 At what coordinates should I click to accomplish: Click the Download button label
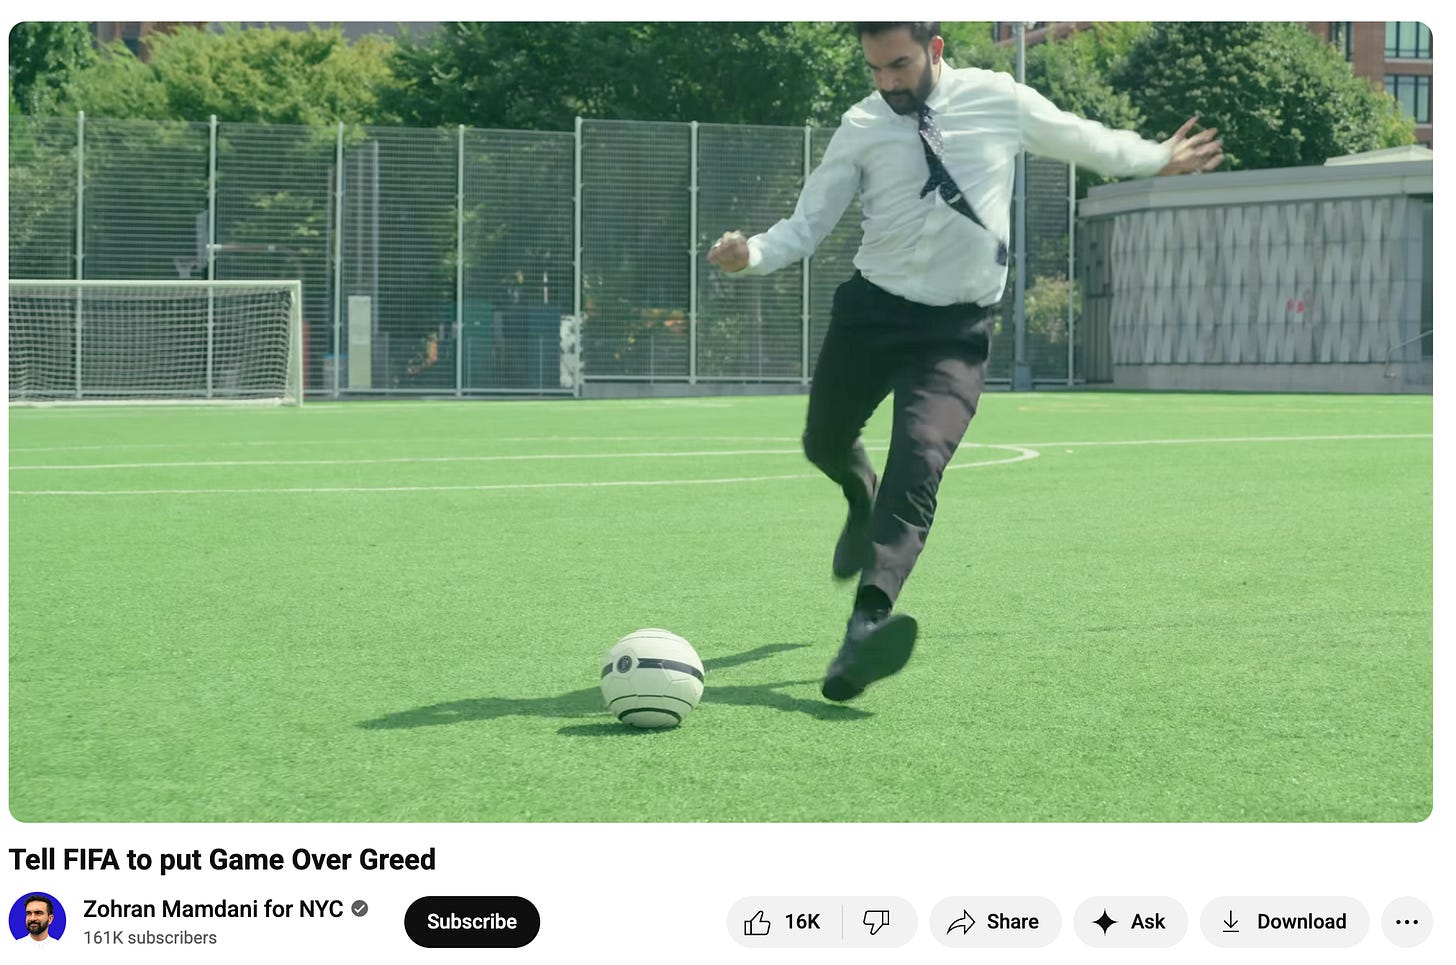1301,922
